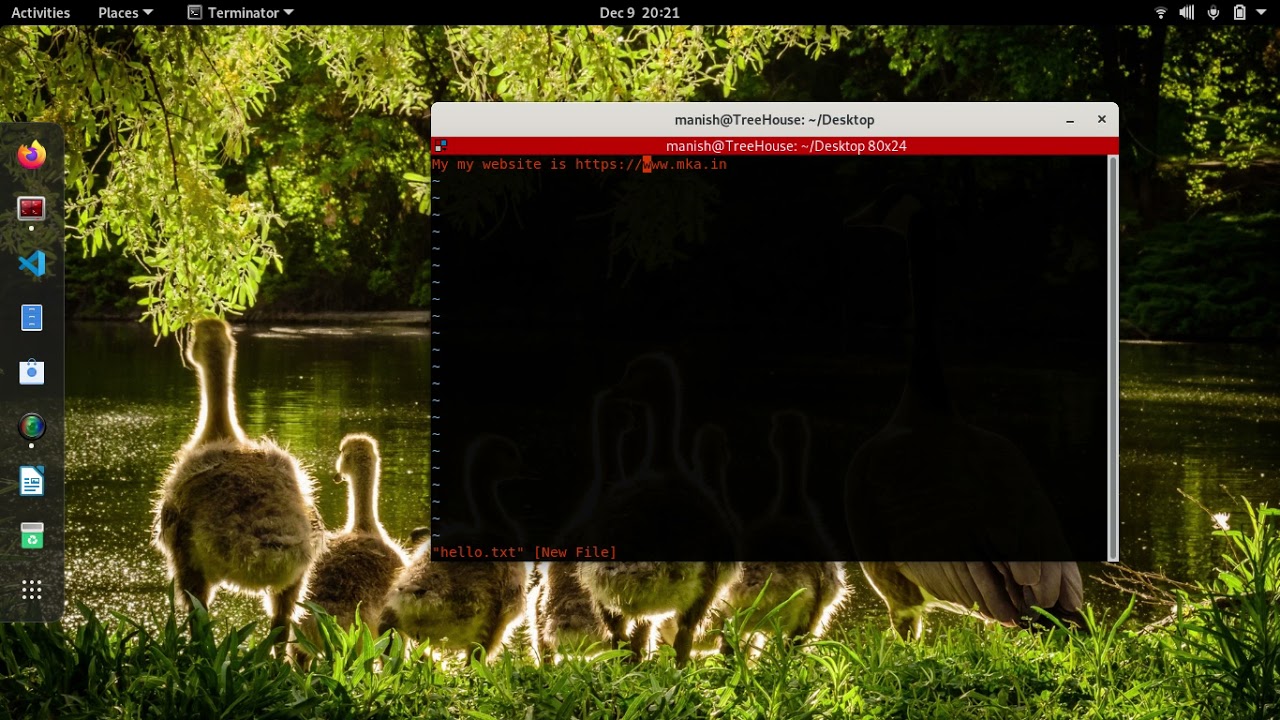The image size is (1280, 720).
Task: Minimize the Terminator window
Action: [x=1070, y=120]
